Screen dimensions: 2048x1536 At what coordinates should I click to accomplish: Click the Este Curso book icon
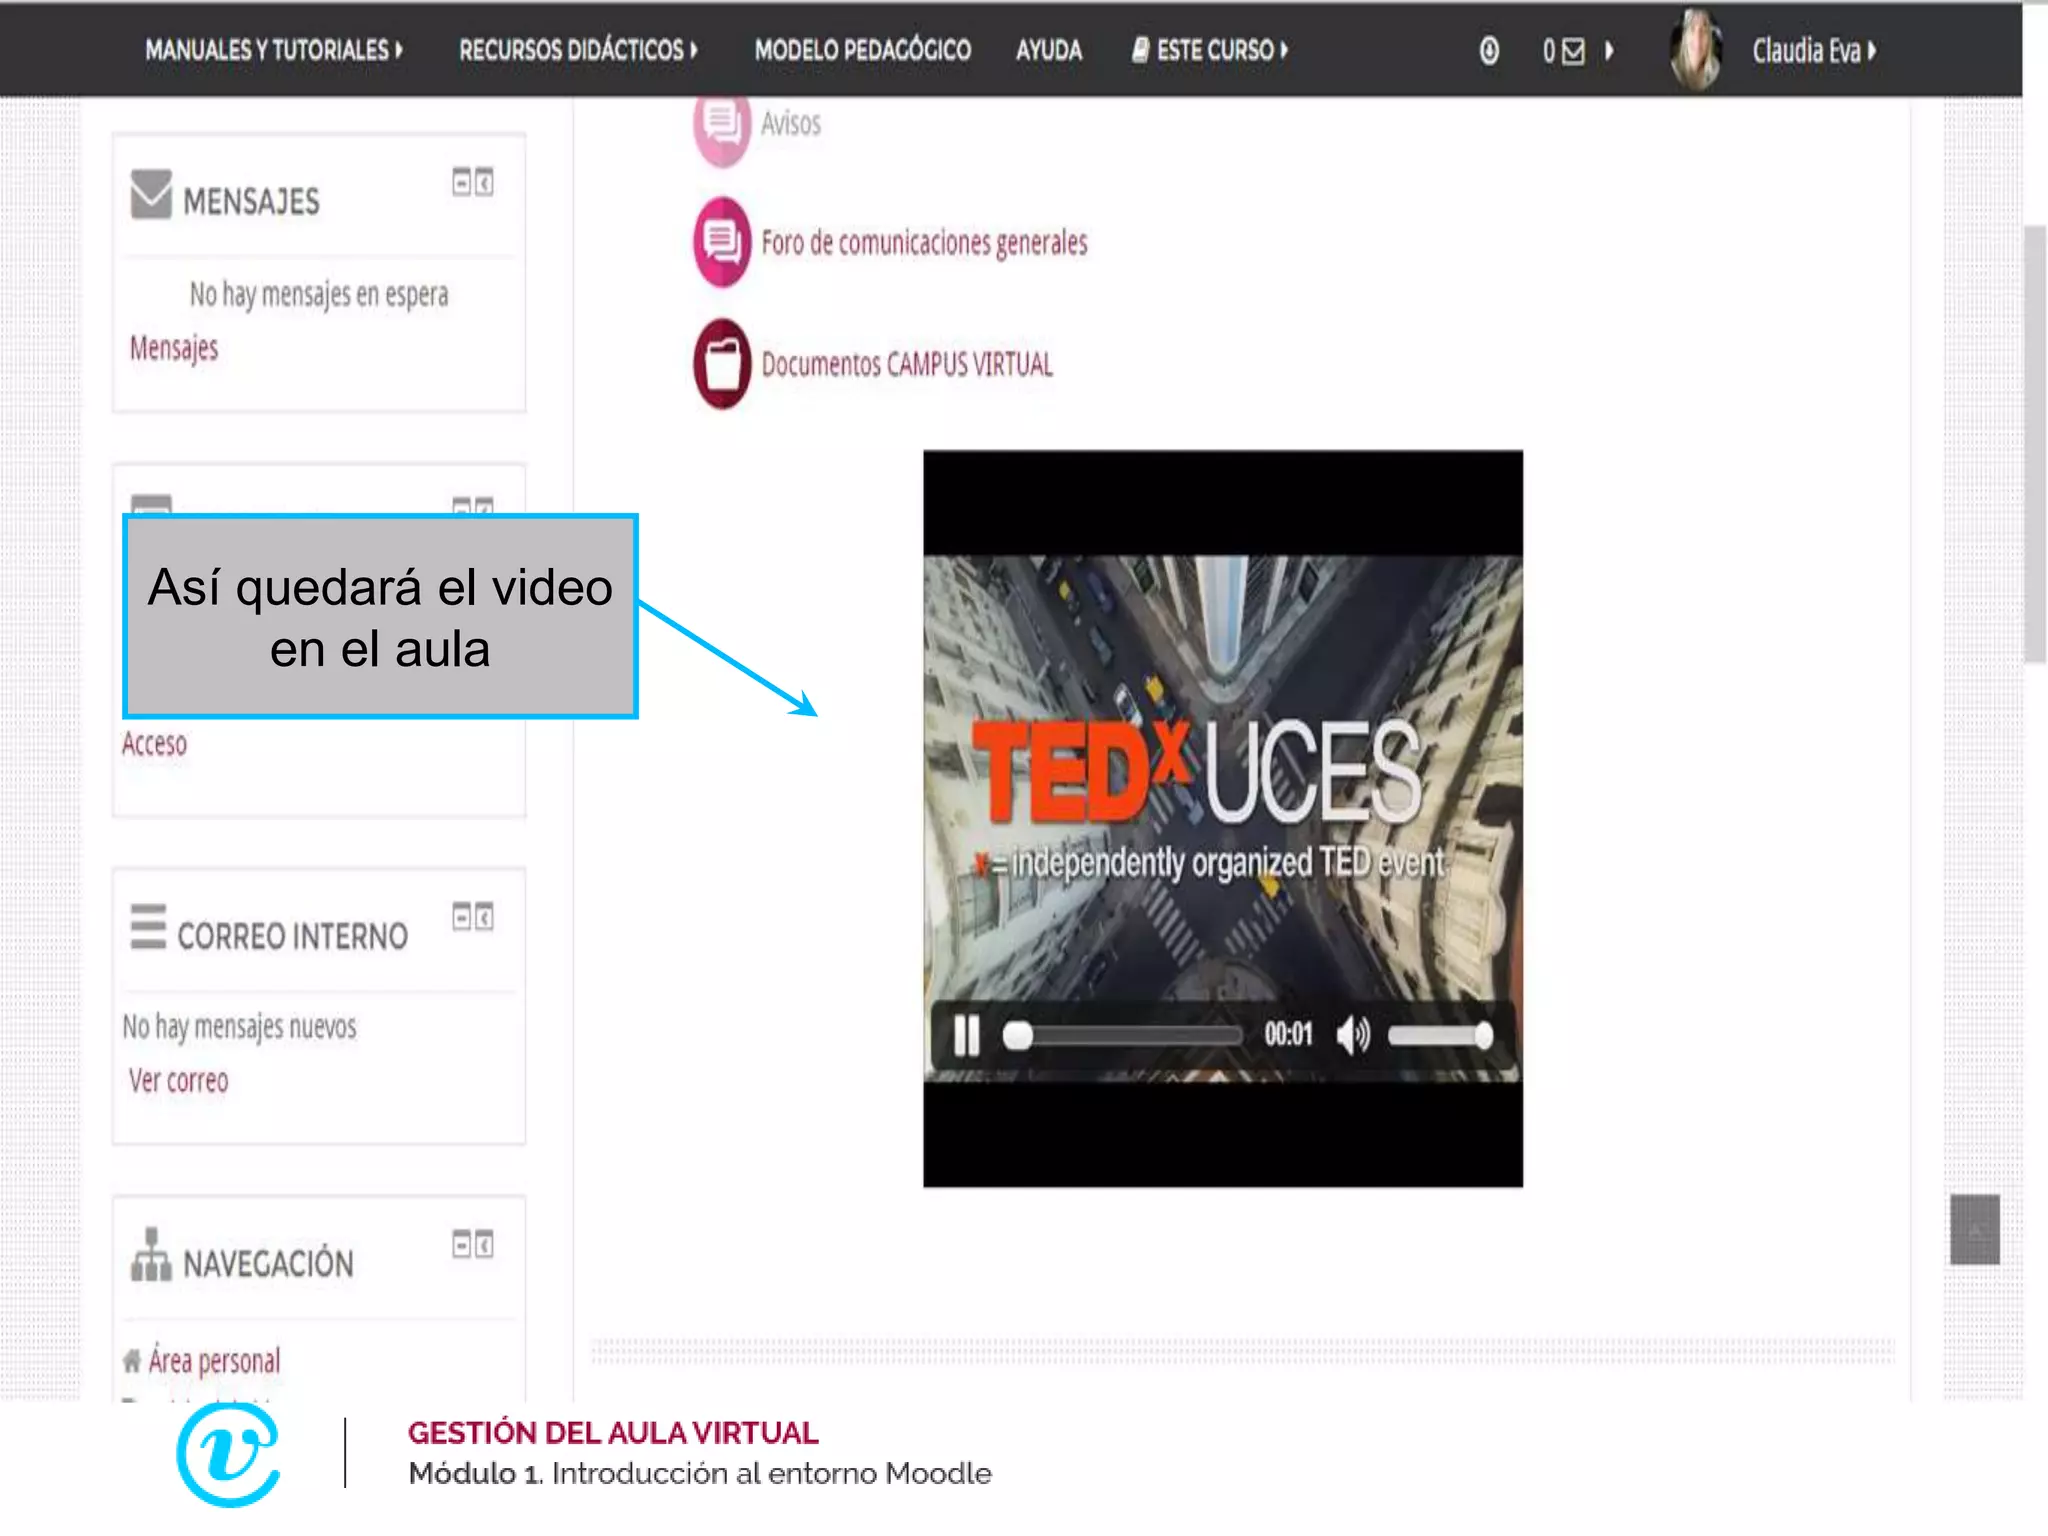pyautogui.click(x=1140, y=50)
